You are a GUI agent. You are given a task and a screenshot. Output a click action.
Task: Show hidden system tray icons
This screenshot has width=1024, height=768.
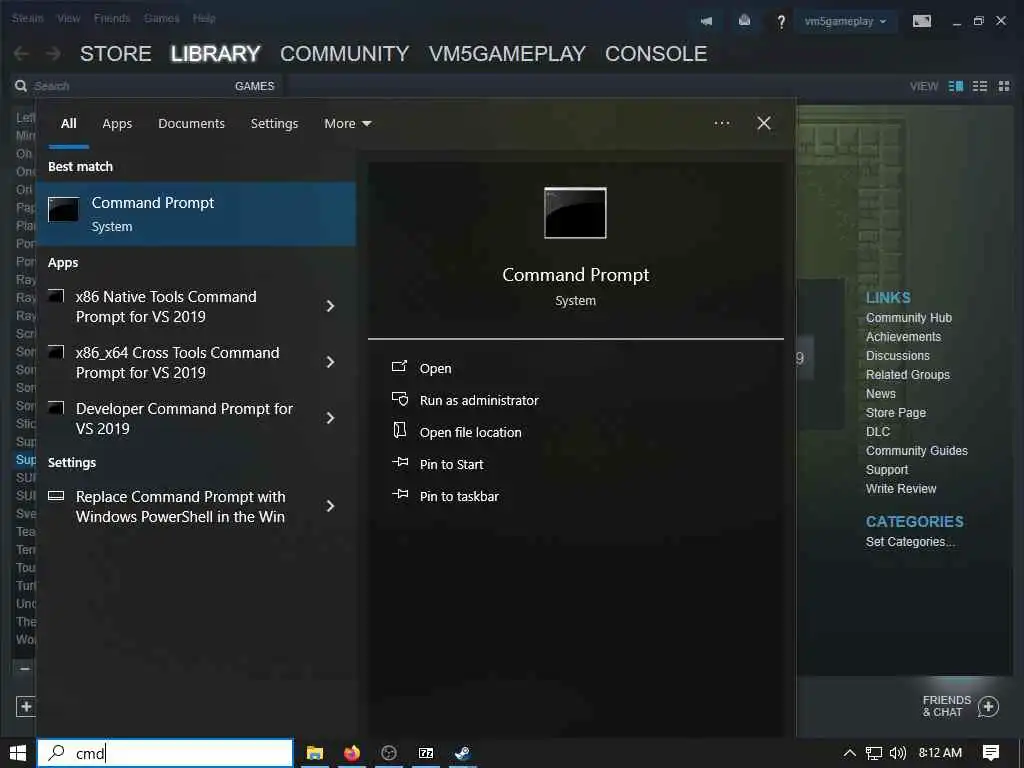tap(849, 753)
